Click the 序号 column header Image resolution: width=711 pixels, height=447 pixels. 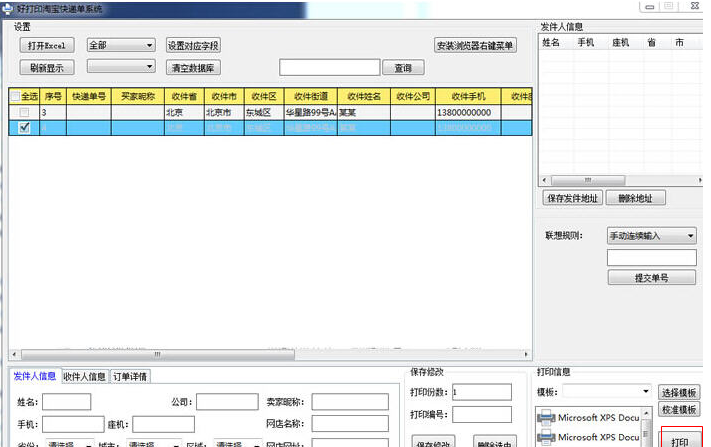click(53, 97)
